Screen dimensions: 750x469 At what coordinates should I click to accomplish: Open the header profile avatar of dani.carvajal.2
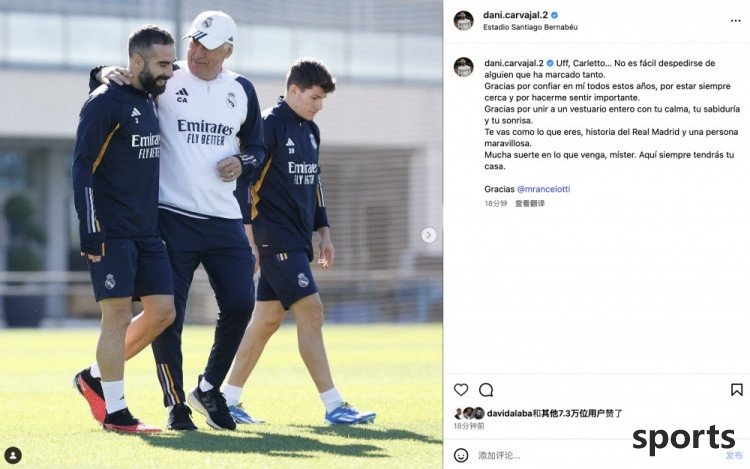click(x=463, y=21)
